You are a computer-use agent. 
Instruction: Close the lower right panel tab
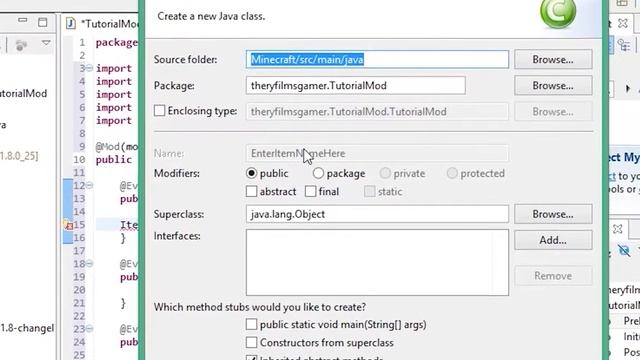click(x=618, y=229)
